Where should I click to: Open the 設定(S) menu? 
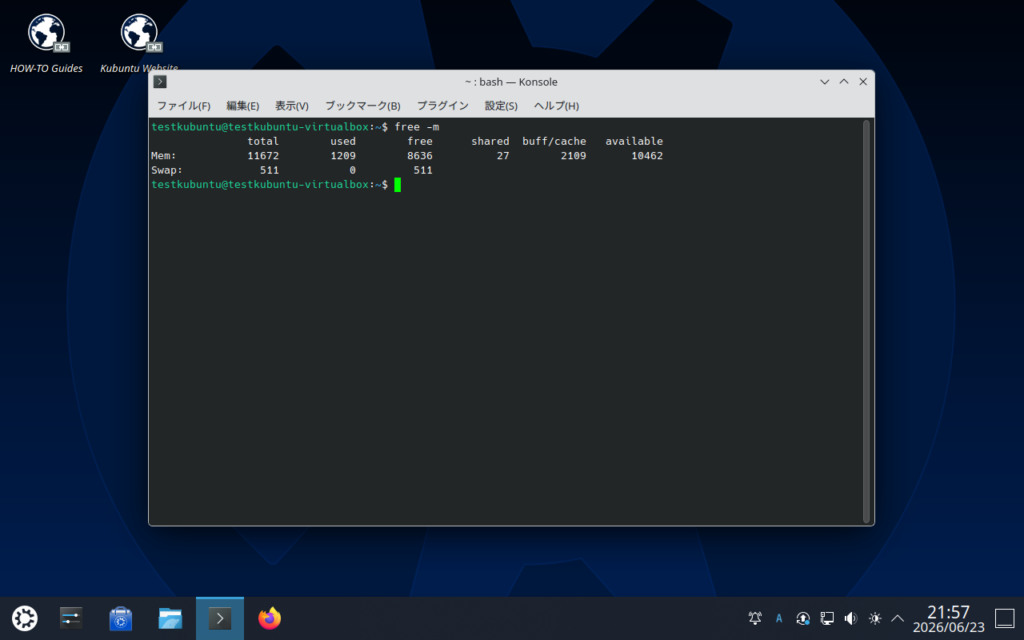[x=501, y=106]
